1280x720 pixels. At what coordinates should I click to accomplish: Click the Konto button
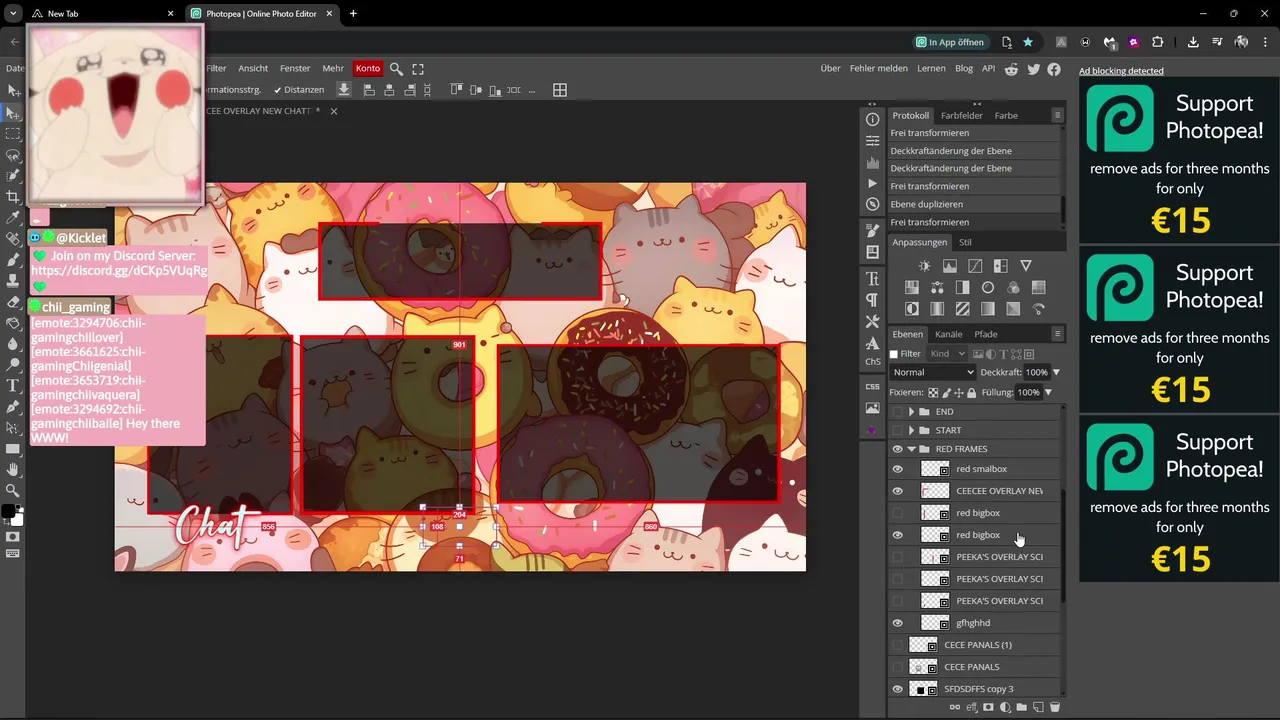[x=367, y=68]
